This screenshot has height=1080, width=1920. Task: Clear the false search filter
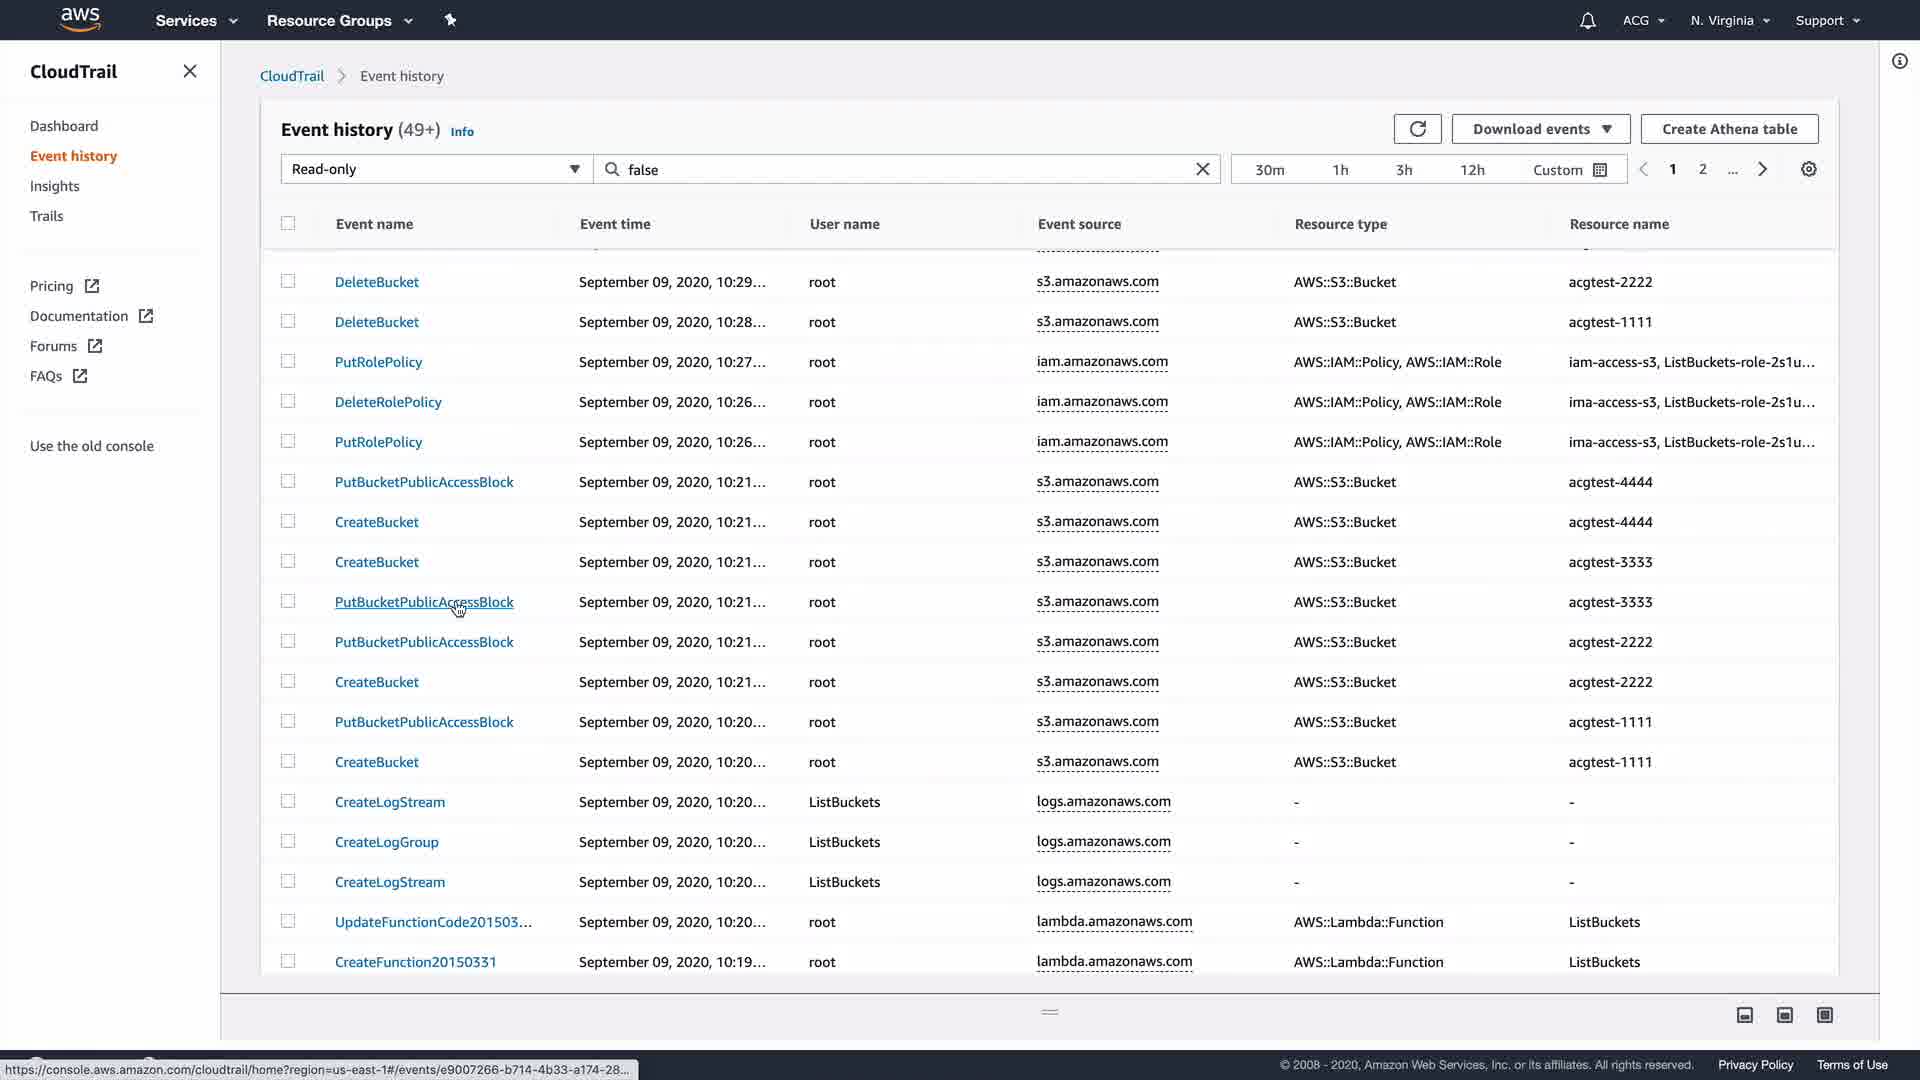click(x=1202, y=170)
